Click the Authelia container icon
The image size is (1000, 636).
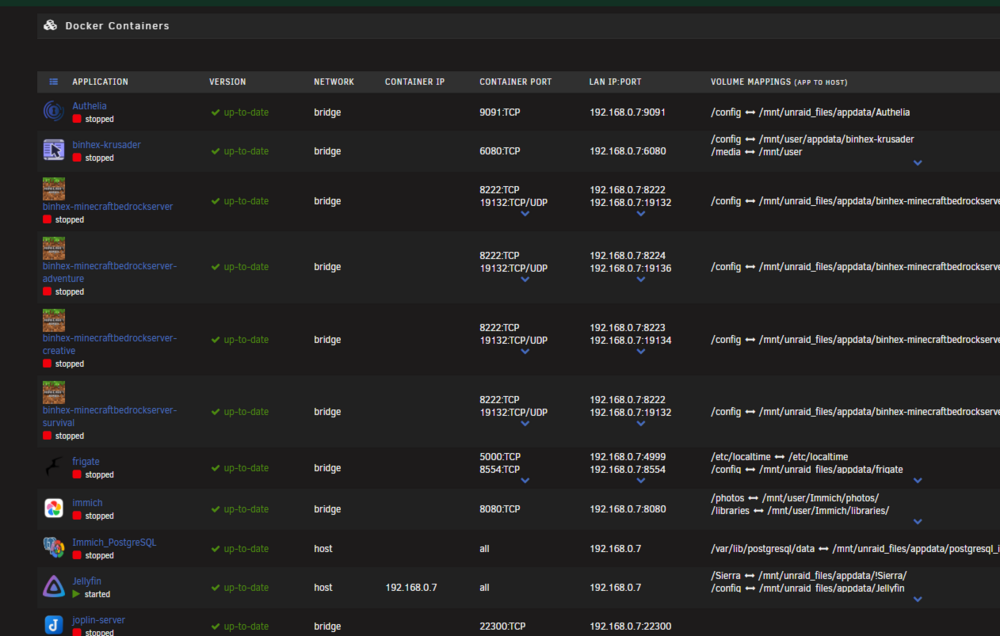(54, 112)
